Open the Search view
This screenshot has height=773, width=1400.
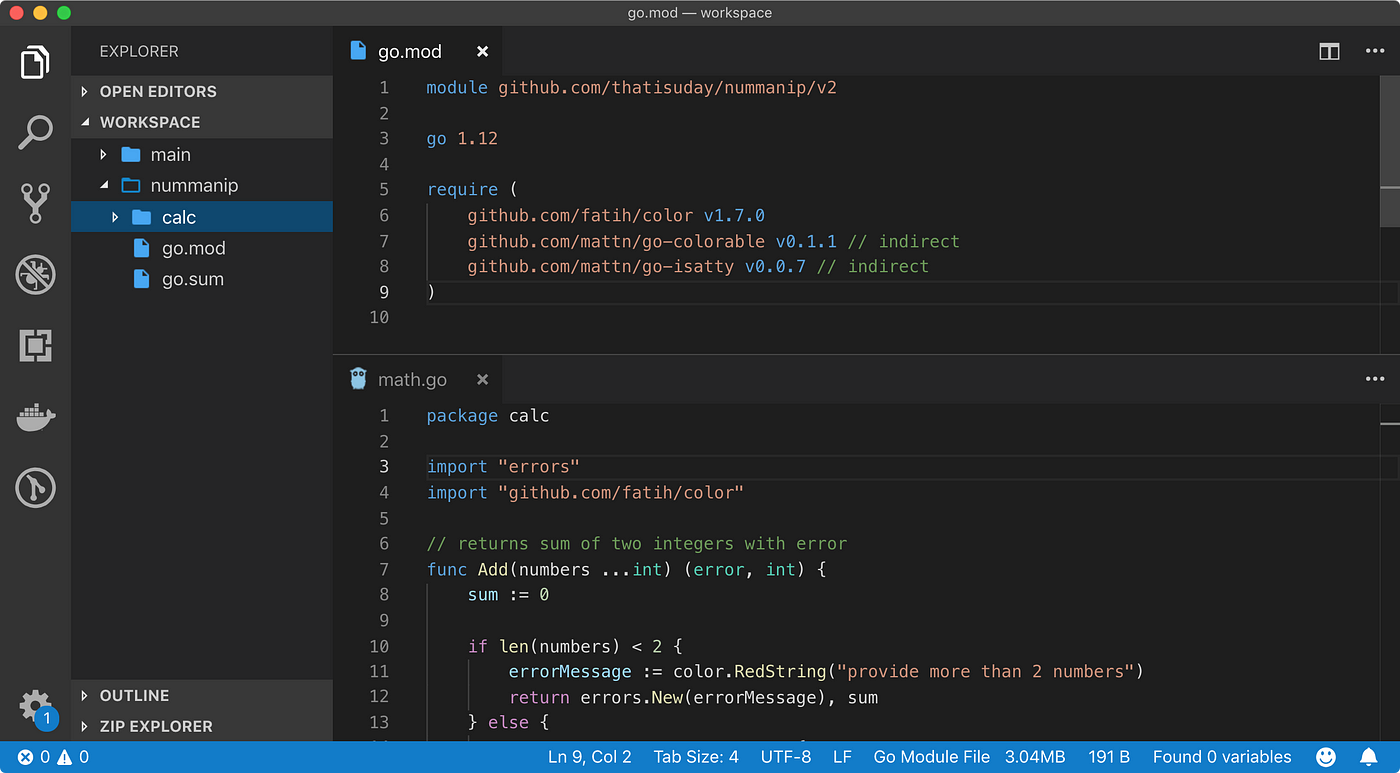pos(35,132)
